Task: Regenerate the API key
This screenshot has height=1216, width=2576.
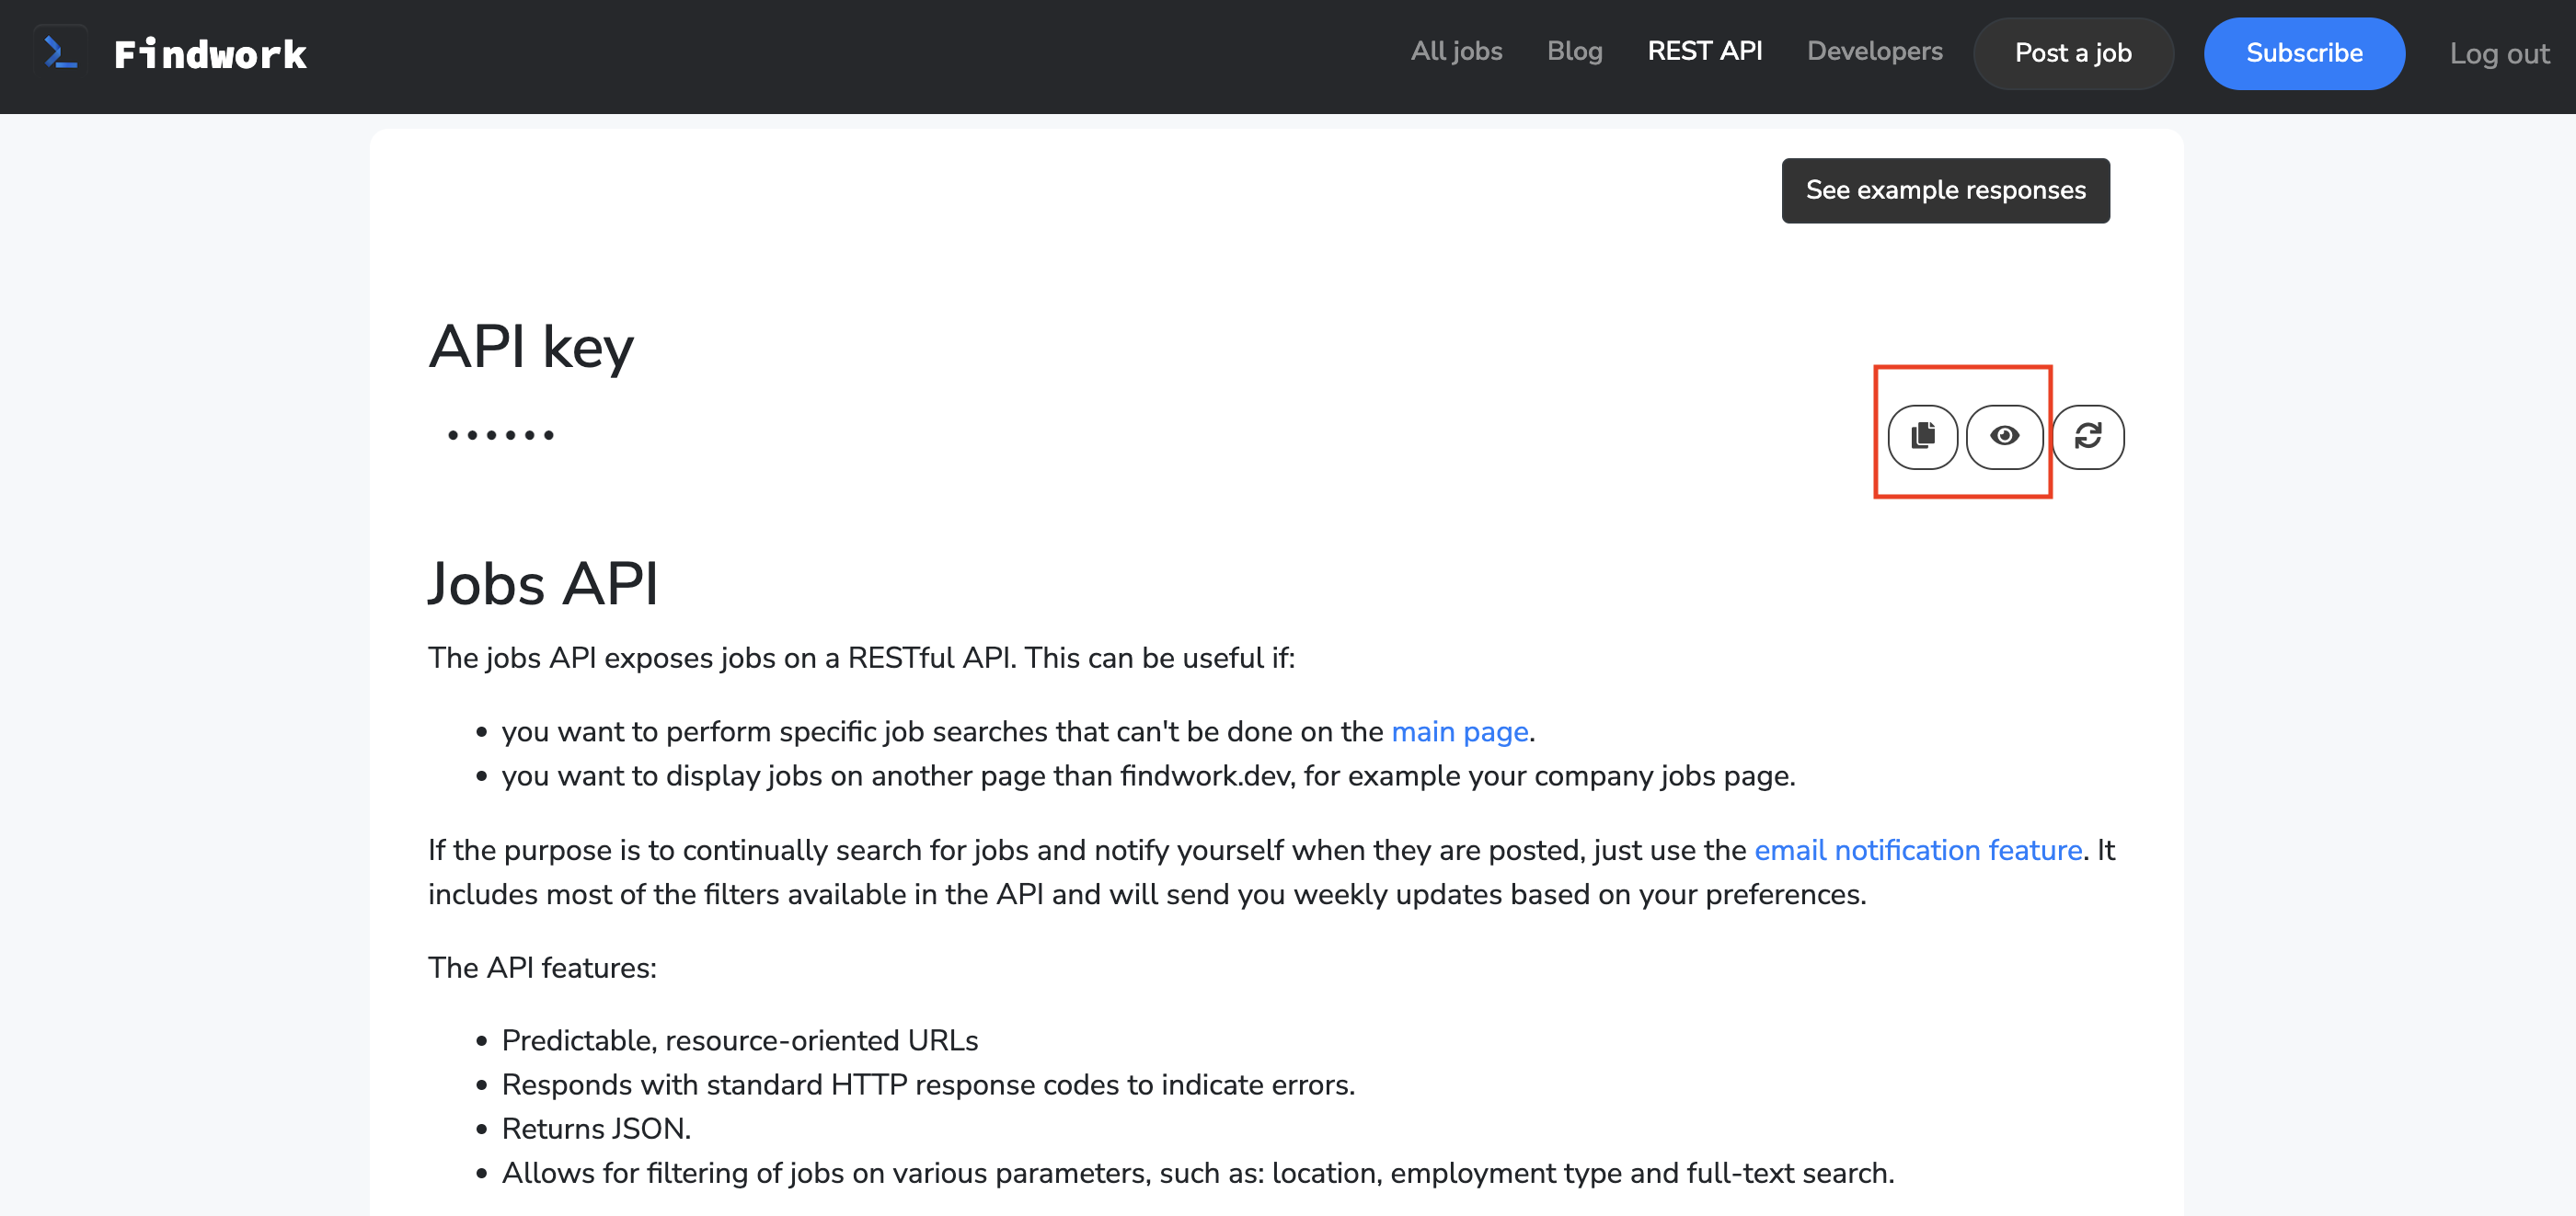Action: (x=2087, y=436)
